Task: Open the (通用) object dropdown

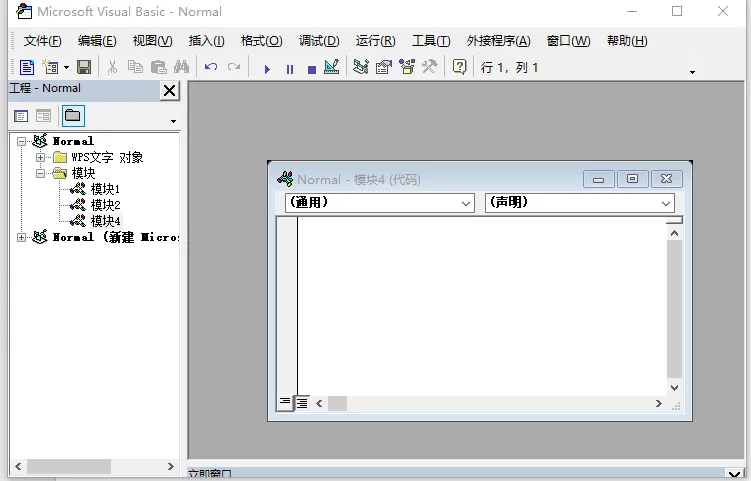Action: coord(379,203)
